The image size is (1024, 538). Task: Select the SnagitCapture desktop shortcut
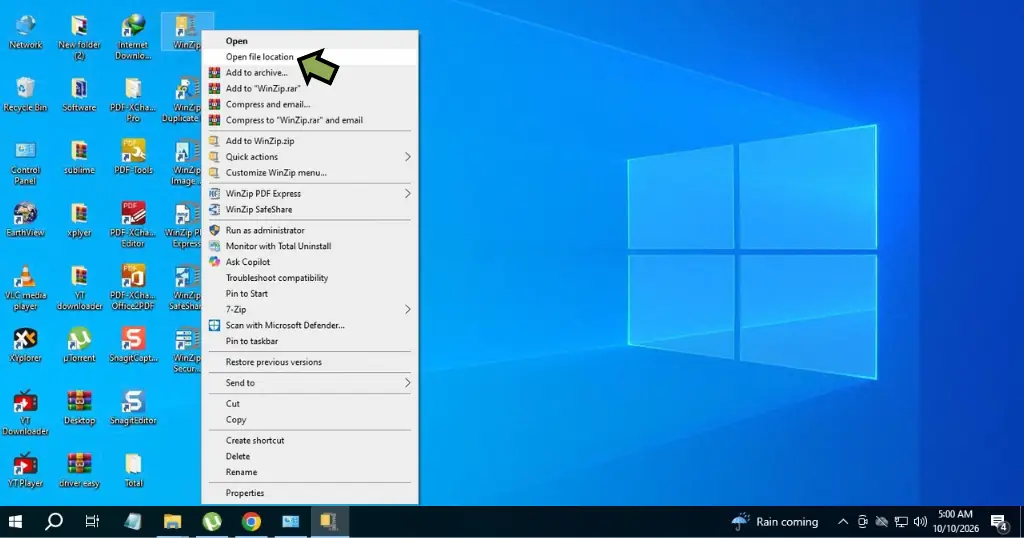pyautogui.click(x=133, y=345)
